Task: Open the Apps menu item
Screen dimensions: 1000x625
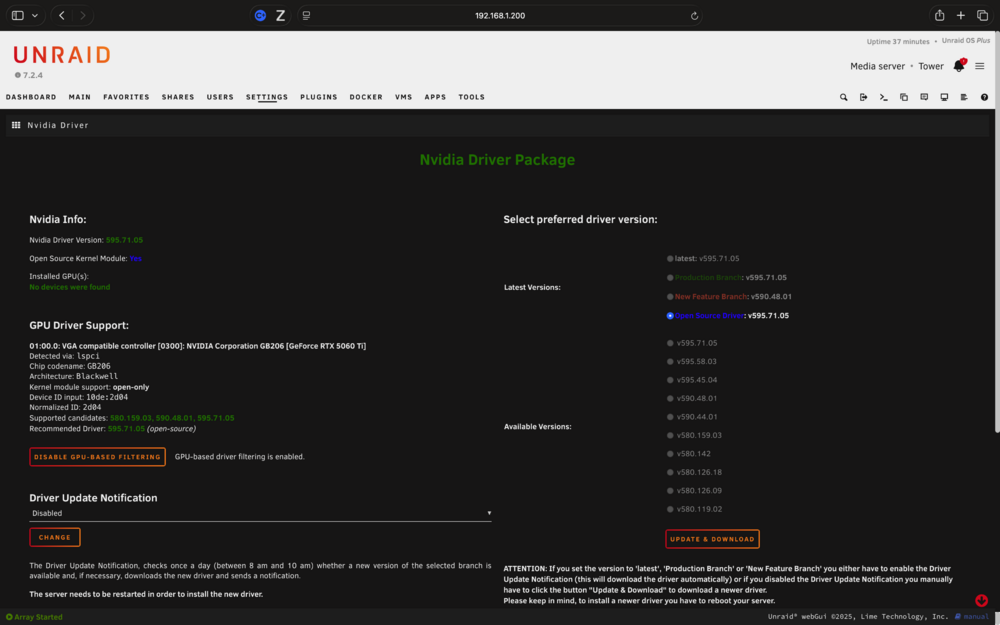Action: [x=435, y=97]
